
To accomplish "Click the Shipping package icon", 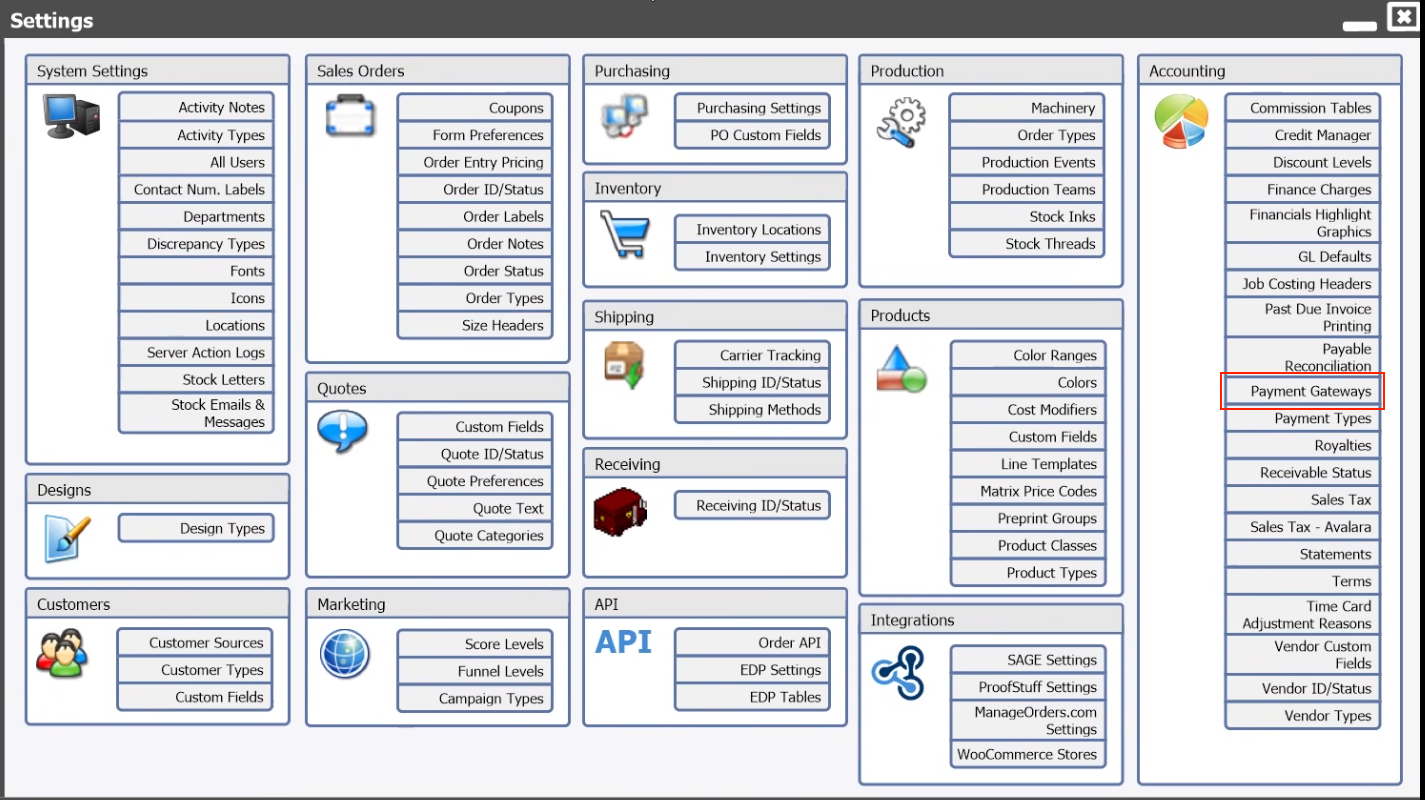I will [623, 364].
